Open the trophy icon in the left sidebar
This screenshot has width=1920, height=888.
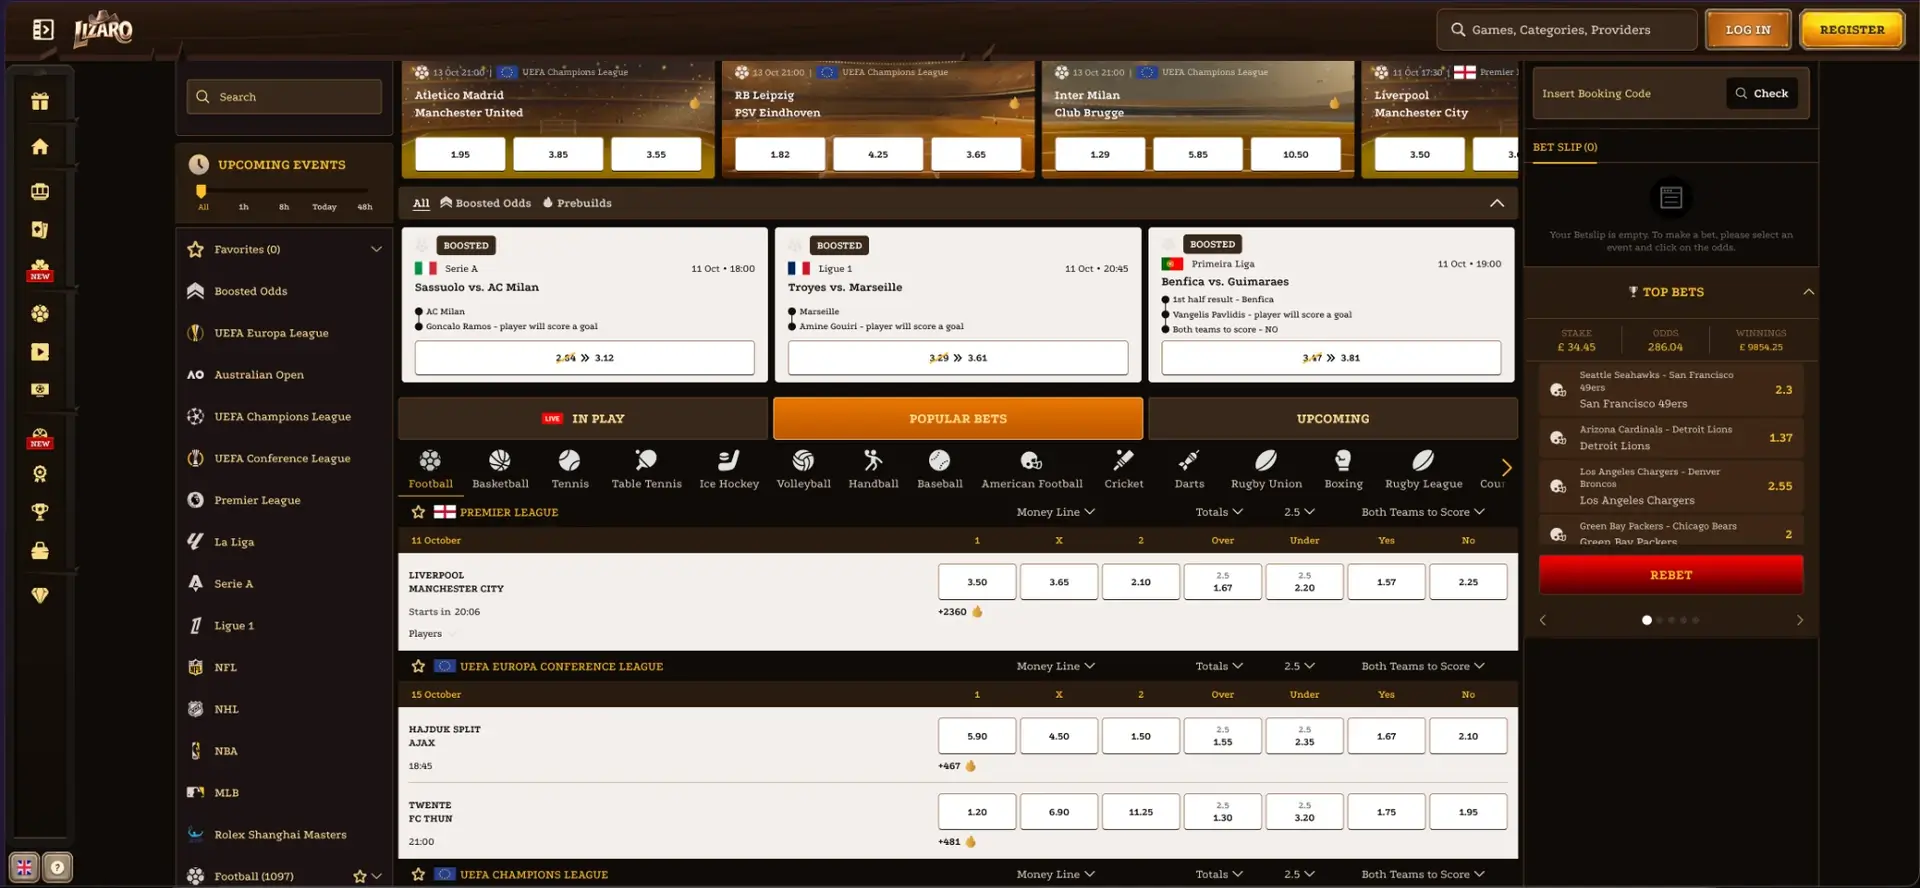click(40, 512)
